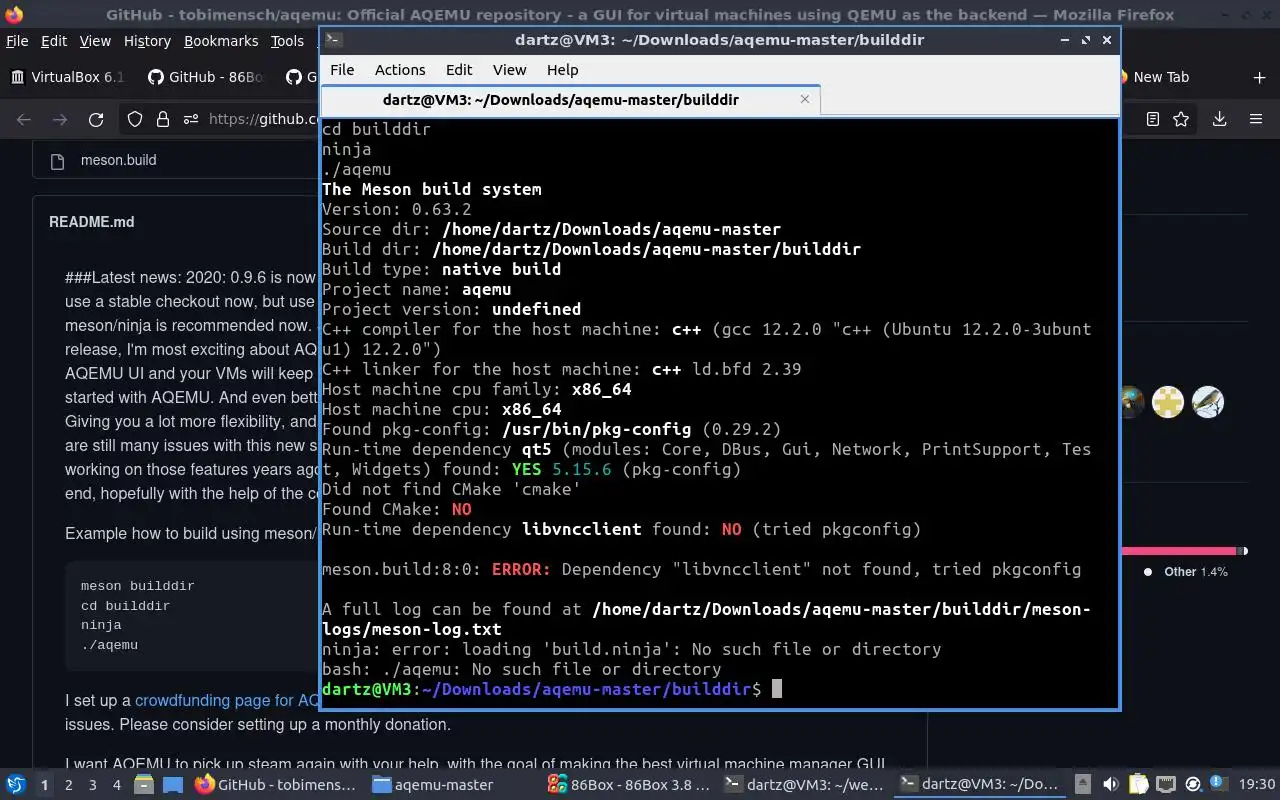This screenshot has width=1280, height=800.
Task: Open Firefox File menu
Action: tap(17, 41)
